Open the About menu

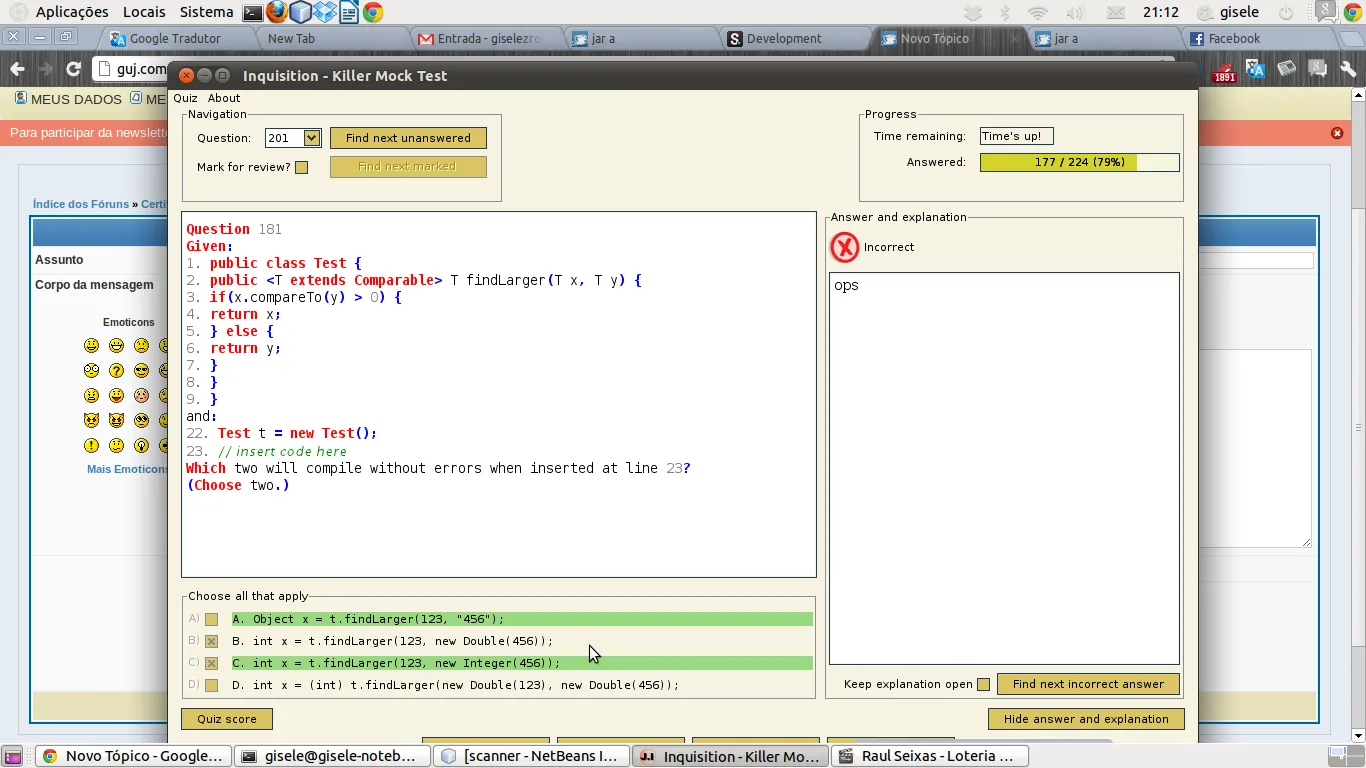coord(224,98)
